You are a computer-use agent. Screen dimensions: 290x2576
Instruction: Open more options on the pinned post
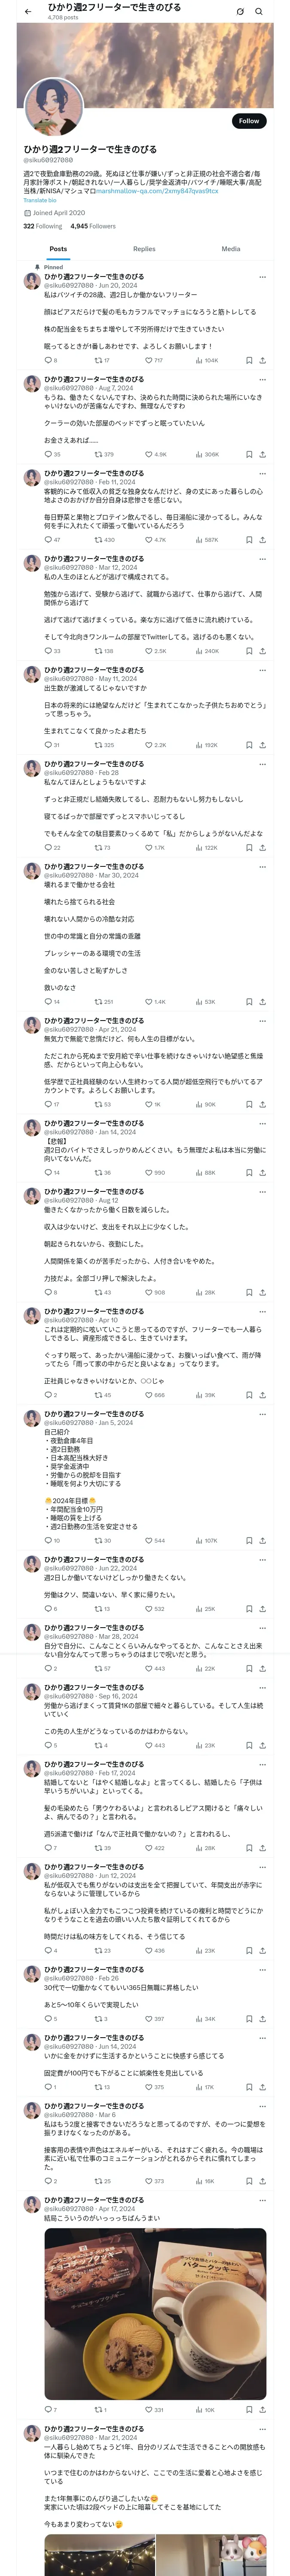tap(262, 277)
